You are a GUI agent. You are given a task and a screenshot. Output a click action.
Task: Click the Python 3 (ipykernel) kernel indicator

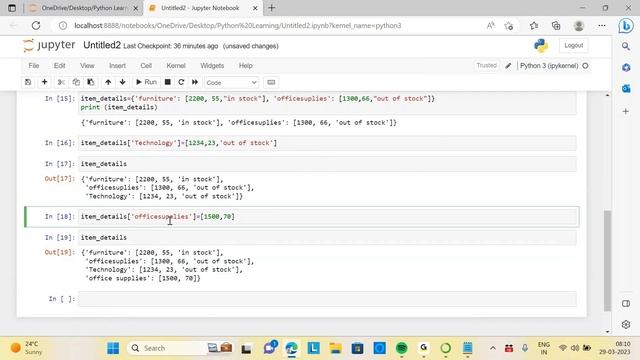[553, 66]
